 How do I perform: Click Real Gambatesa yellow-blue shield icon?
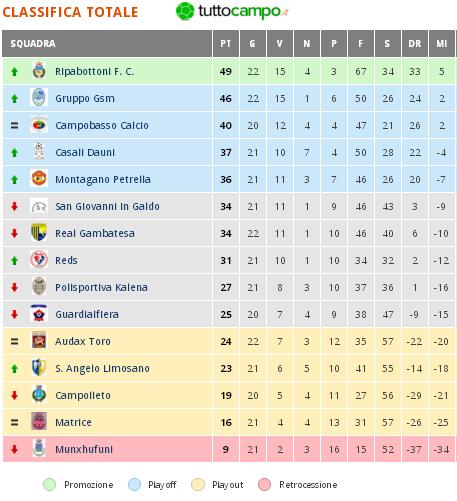pyautogui.click(x=39, y=233)
